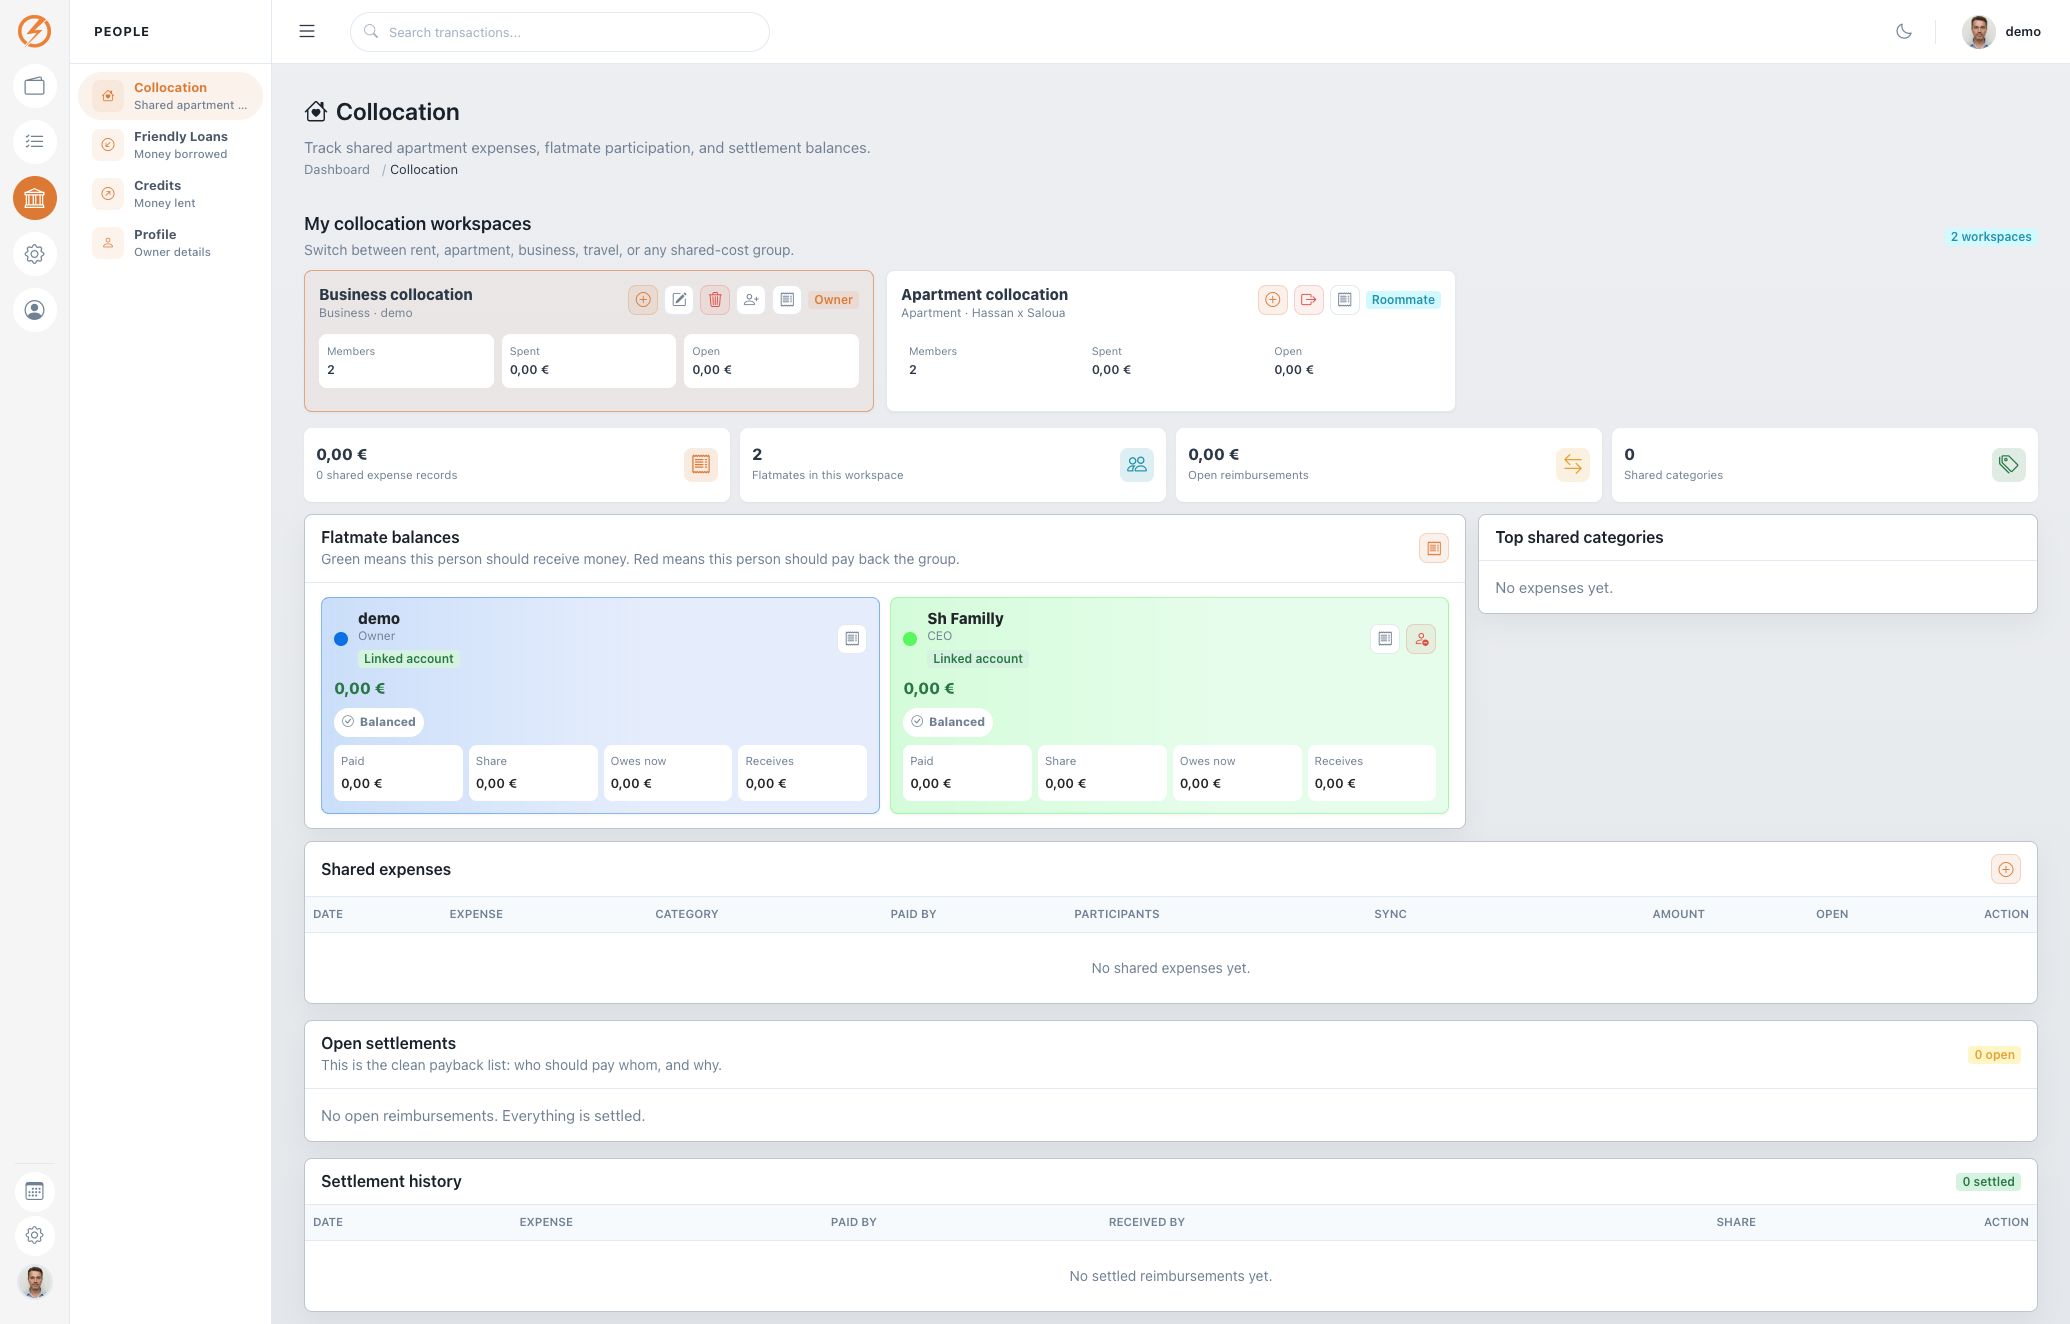Click the Balanced badge on Sh Familly's card
The height and width of the screenshot is (1324, 2070).
coord(948,722)
